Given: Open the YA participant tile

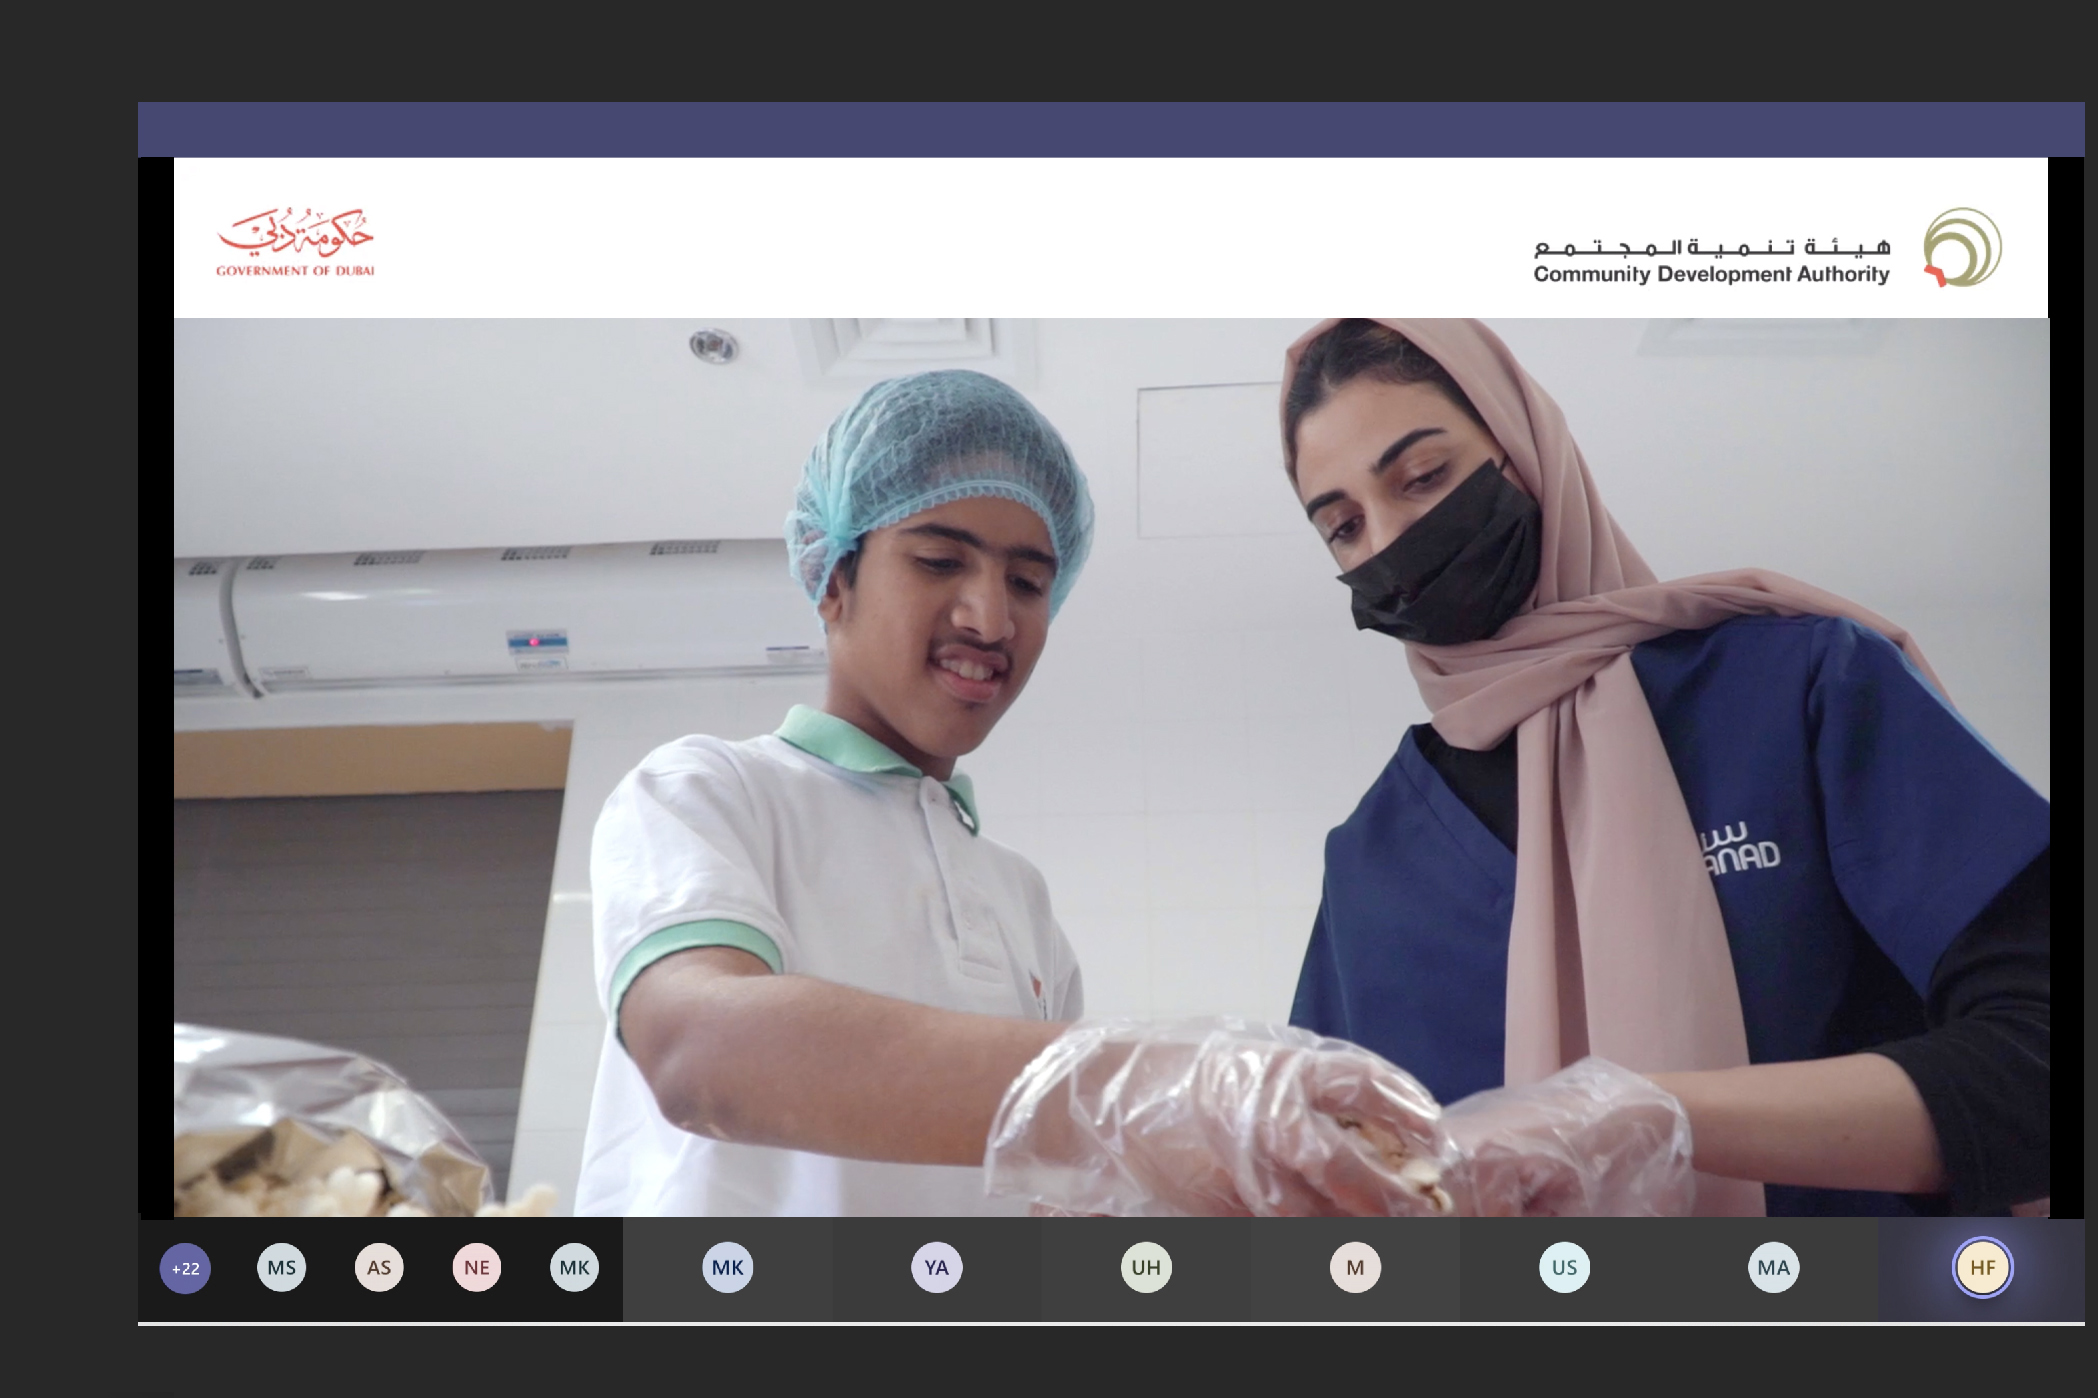Looking at the screenshot, I should [936, 1268].
